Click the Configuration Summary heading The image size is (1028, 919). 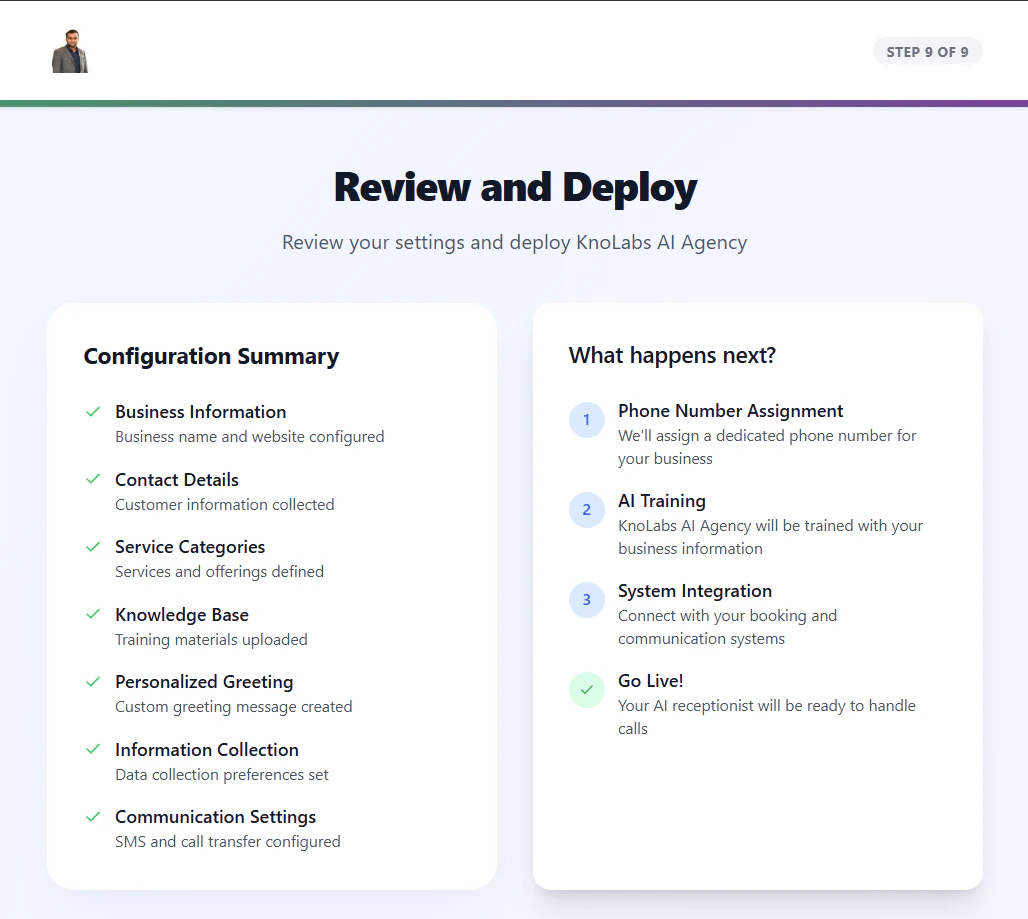click(x=211, y=356)
